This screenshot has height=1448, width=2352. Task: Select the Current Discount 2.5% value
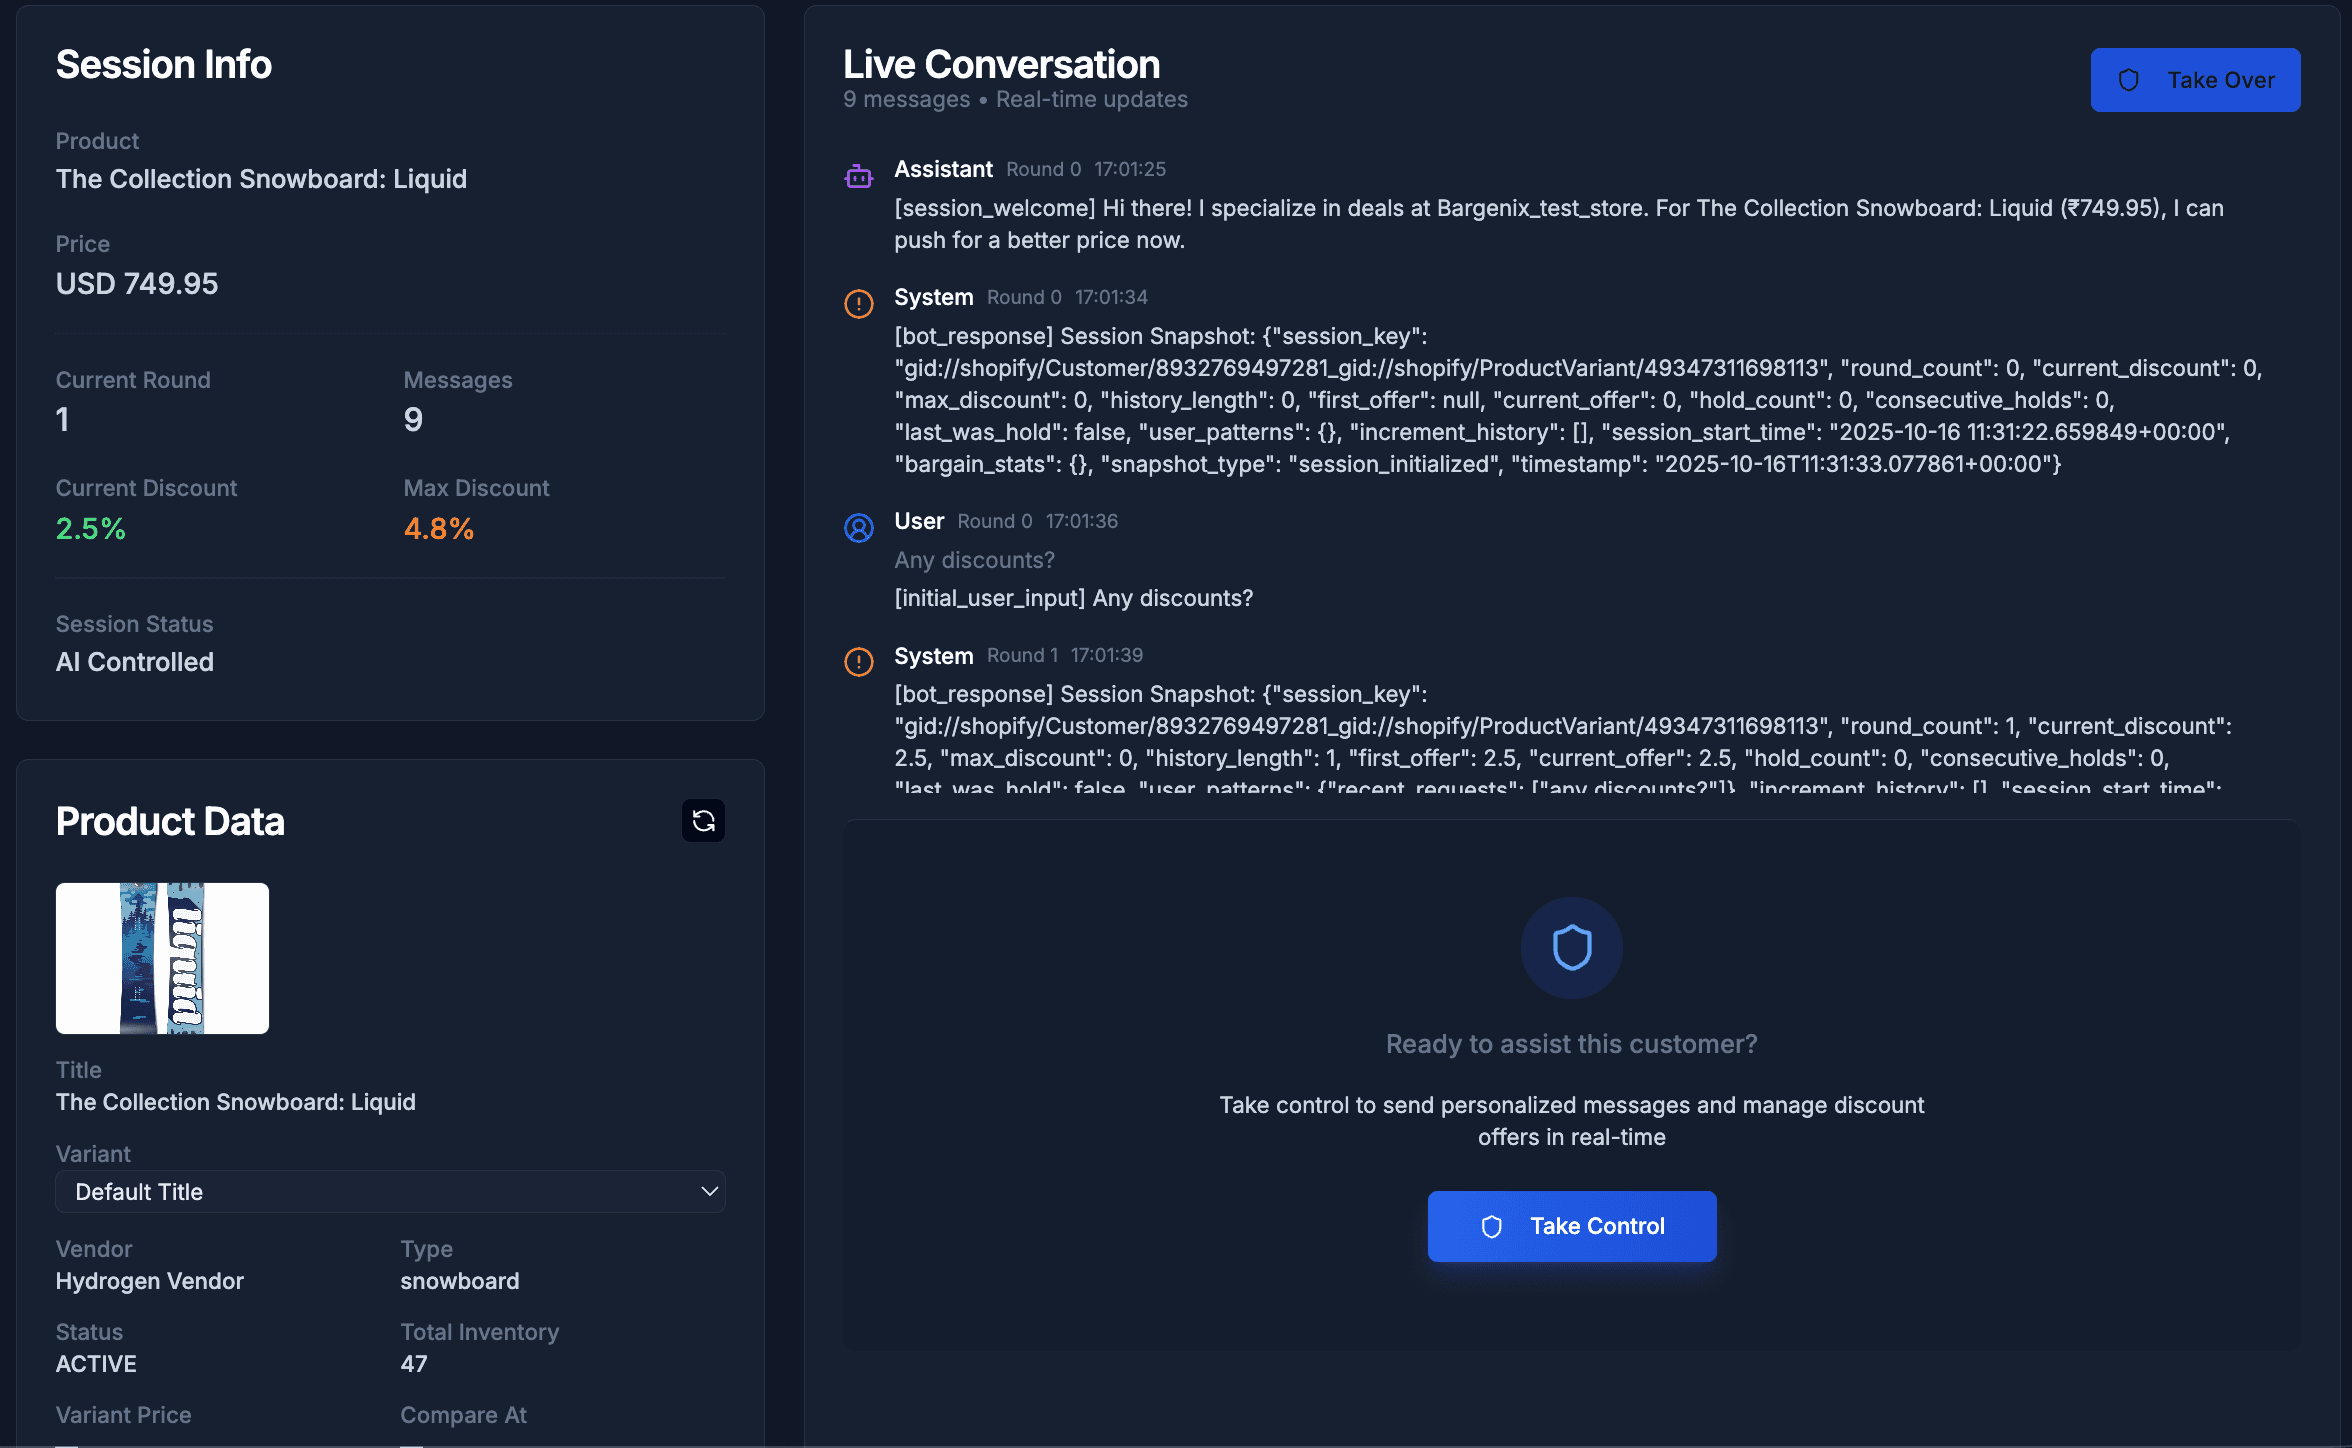pyautogui.click(x=90, y=528)
